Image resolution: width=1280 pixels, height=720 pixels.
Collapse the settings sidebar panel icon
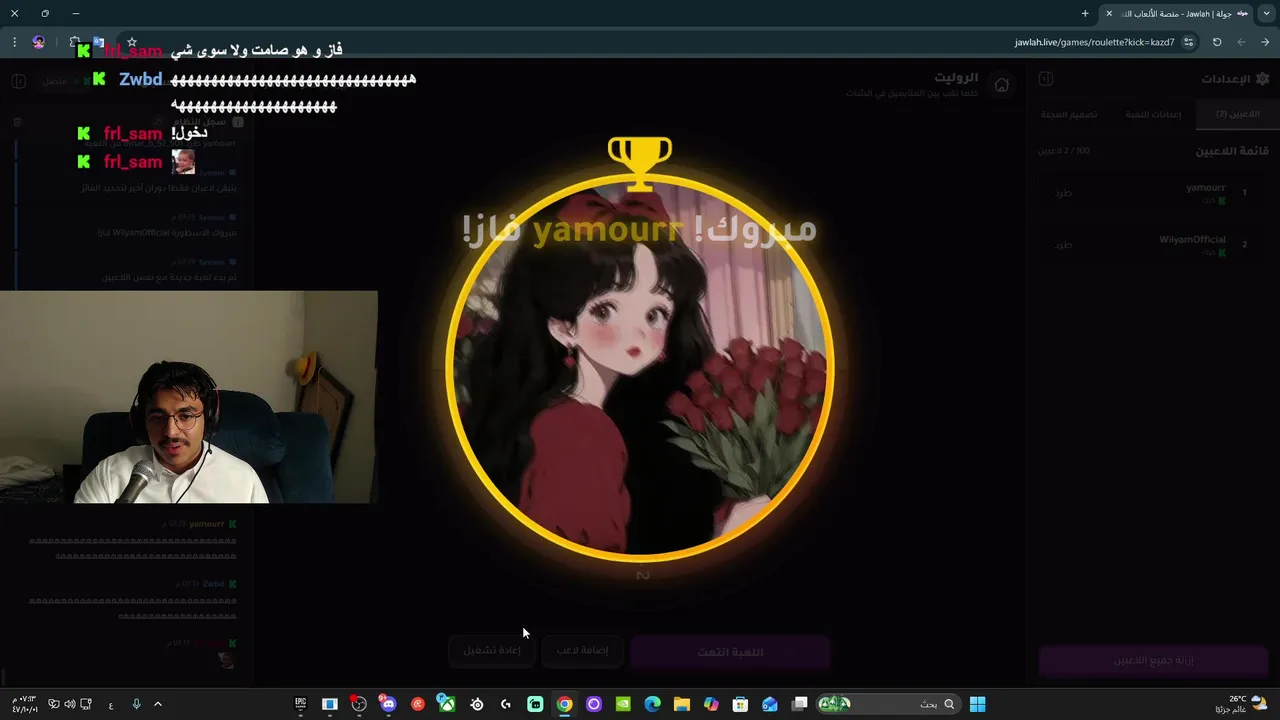[1046, 78]
